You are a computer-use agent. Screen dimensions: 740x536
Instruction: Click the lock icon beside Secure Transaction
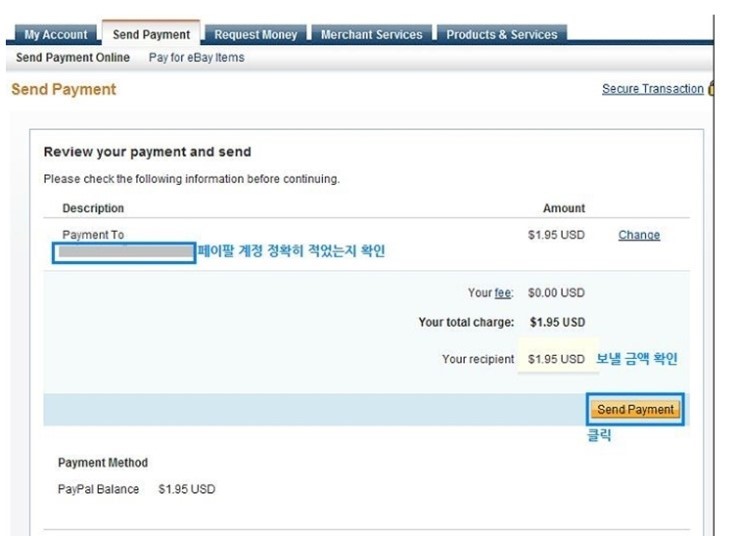pos(711,89)
